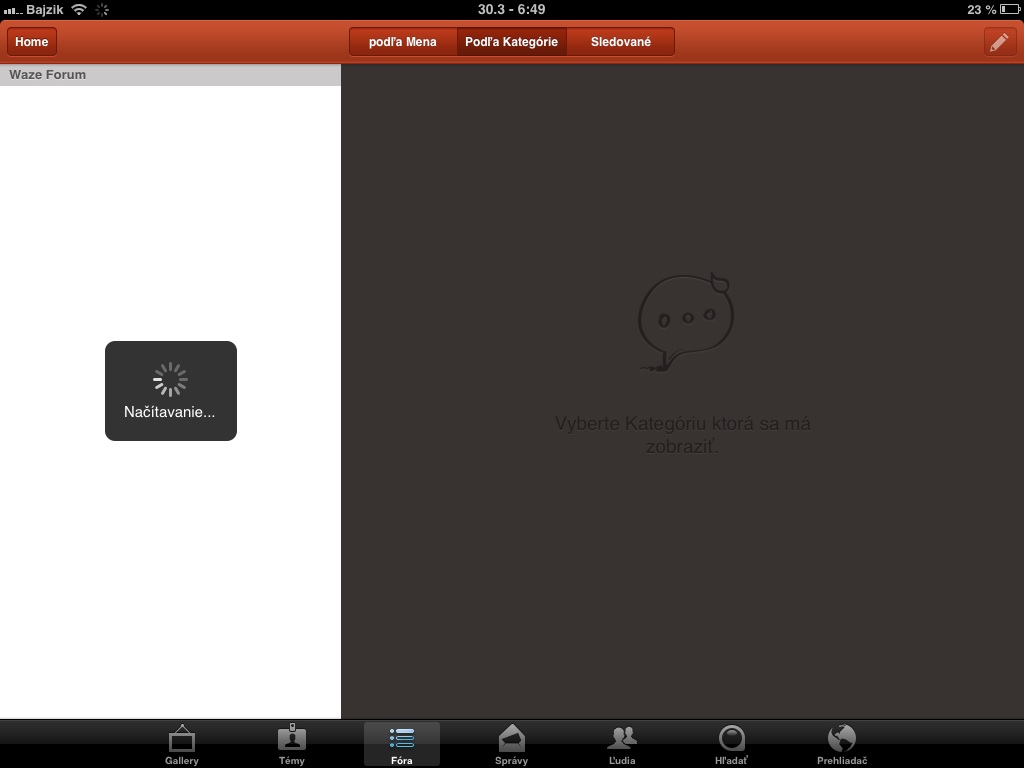Open the Prehliadač globe icon
Viewport: 1024px width, 768px height.
pyautogui.click(x=842, y=739)
